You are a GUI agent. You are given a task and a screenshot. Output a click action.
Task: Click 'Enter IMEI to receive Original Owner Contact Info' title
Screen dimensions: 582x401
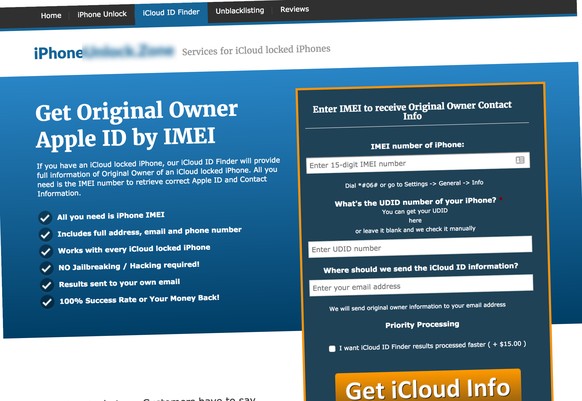point(412,110)
